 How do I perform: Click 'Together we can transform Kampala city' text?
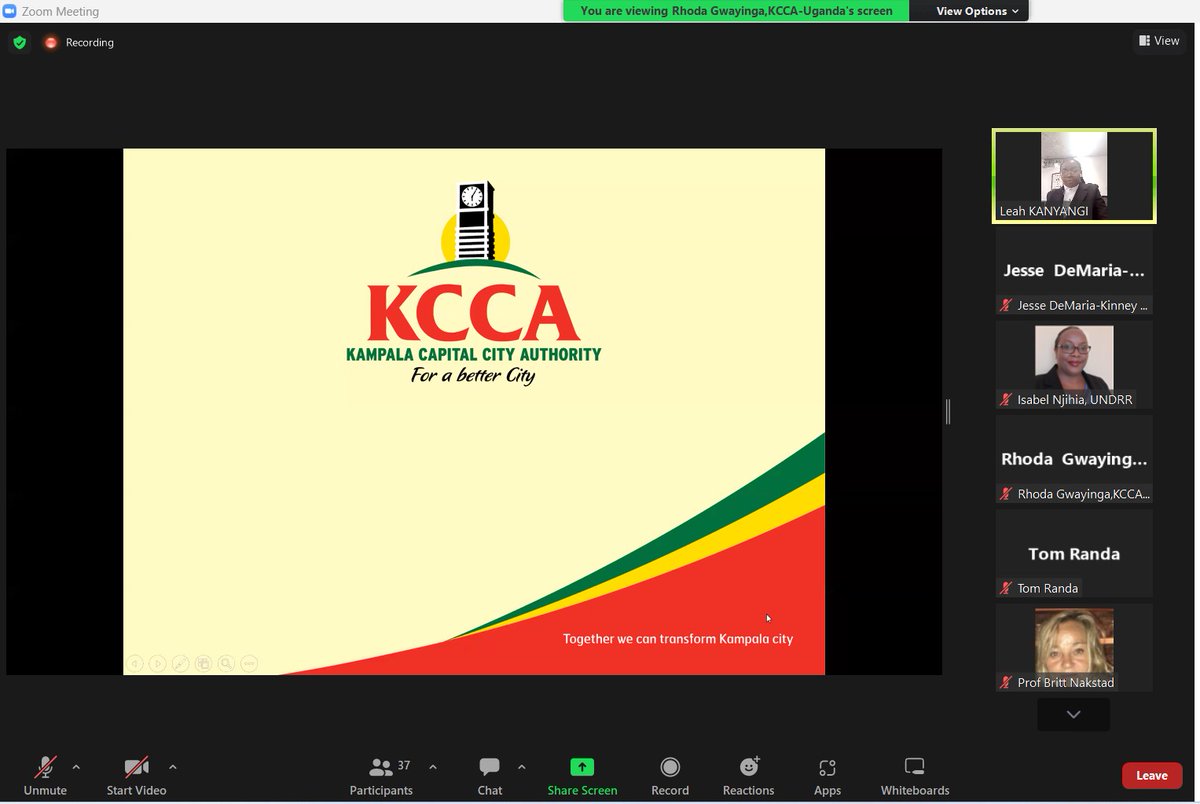tap(678, 638)
